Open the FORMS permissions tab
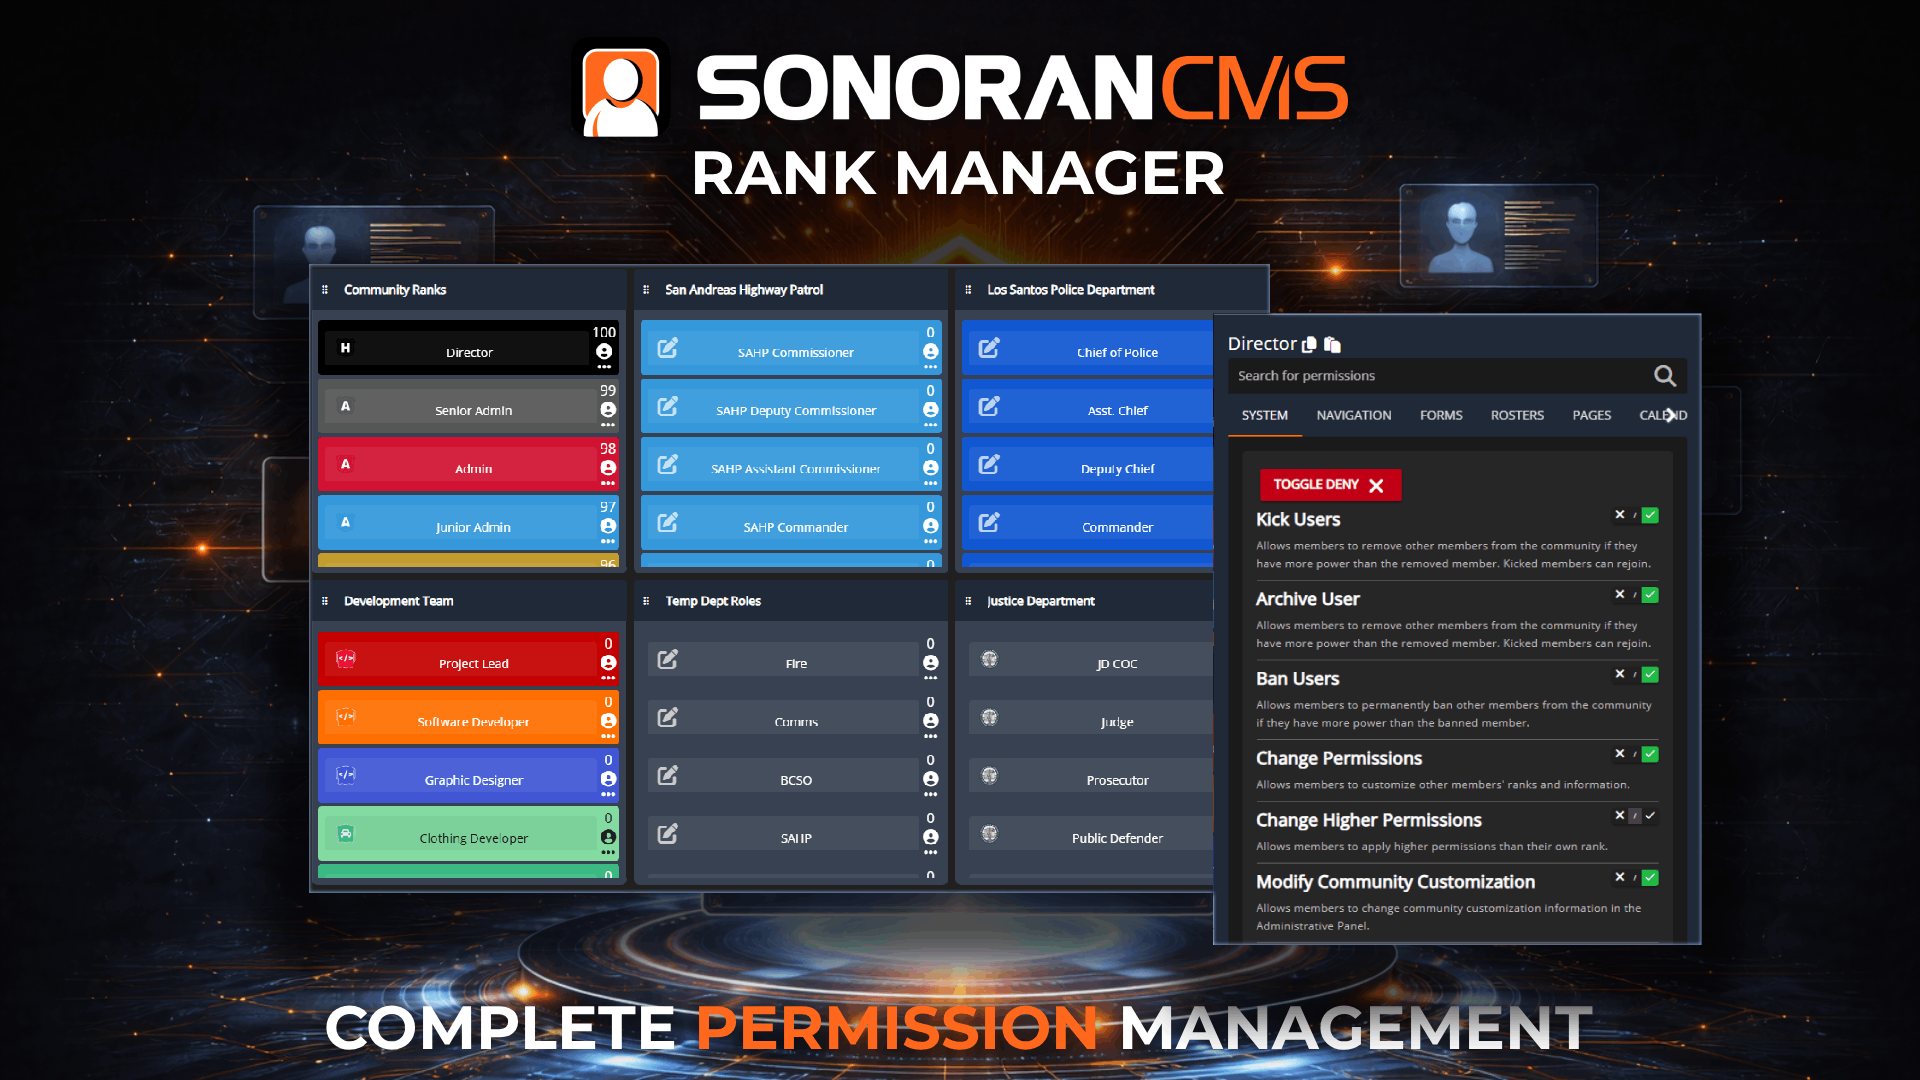Viewport: 1920px width, 1080px height. click(x=1441, y=416)
